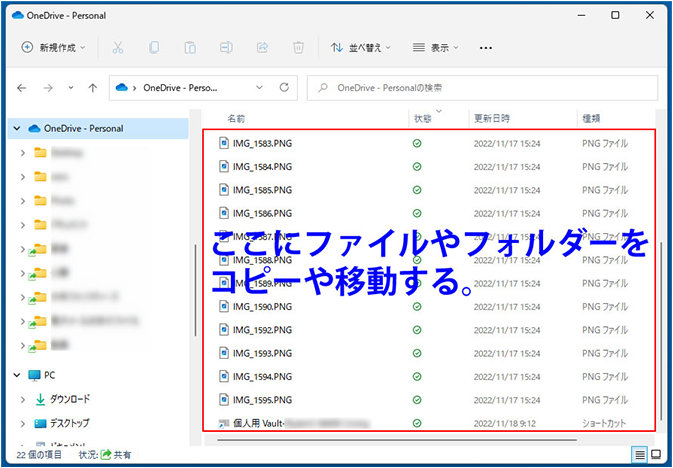Expand the address bar history dropdown
The image size is (673, 468).
(259, 88)
